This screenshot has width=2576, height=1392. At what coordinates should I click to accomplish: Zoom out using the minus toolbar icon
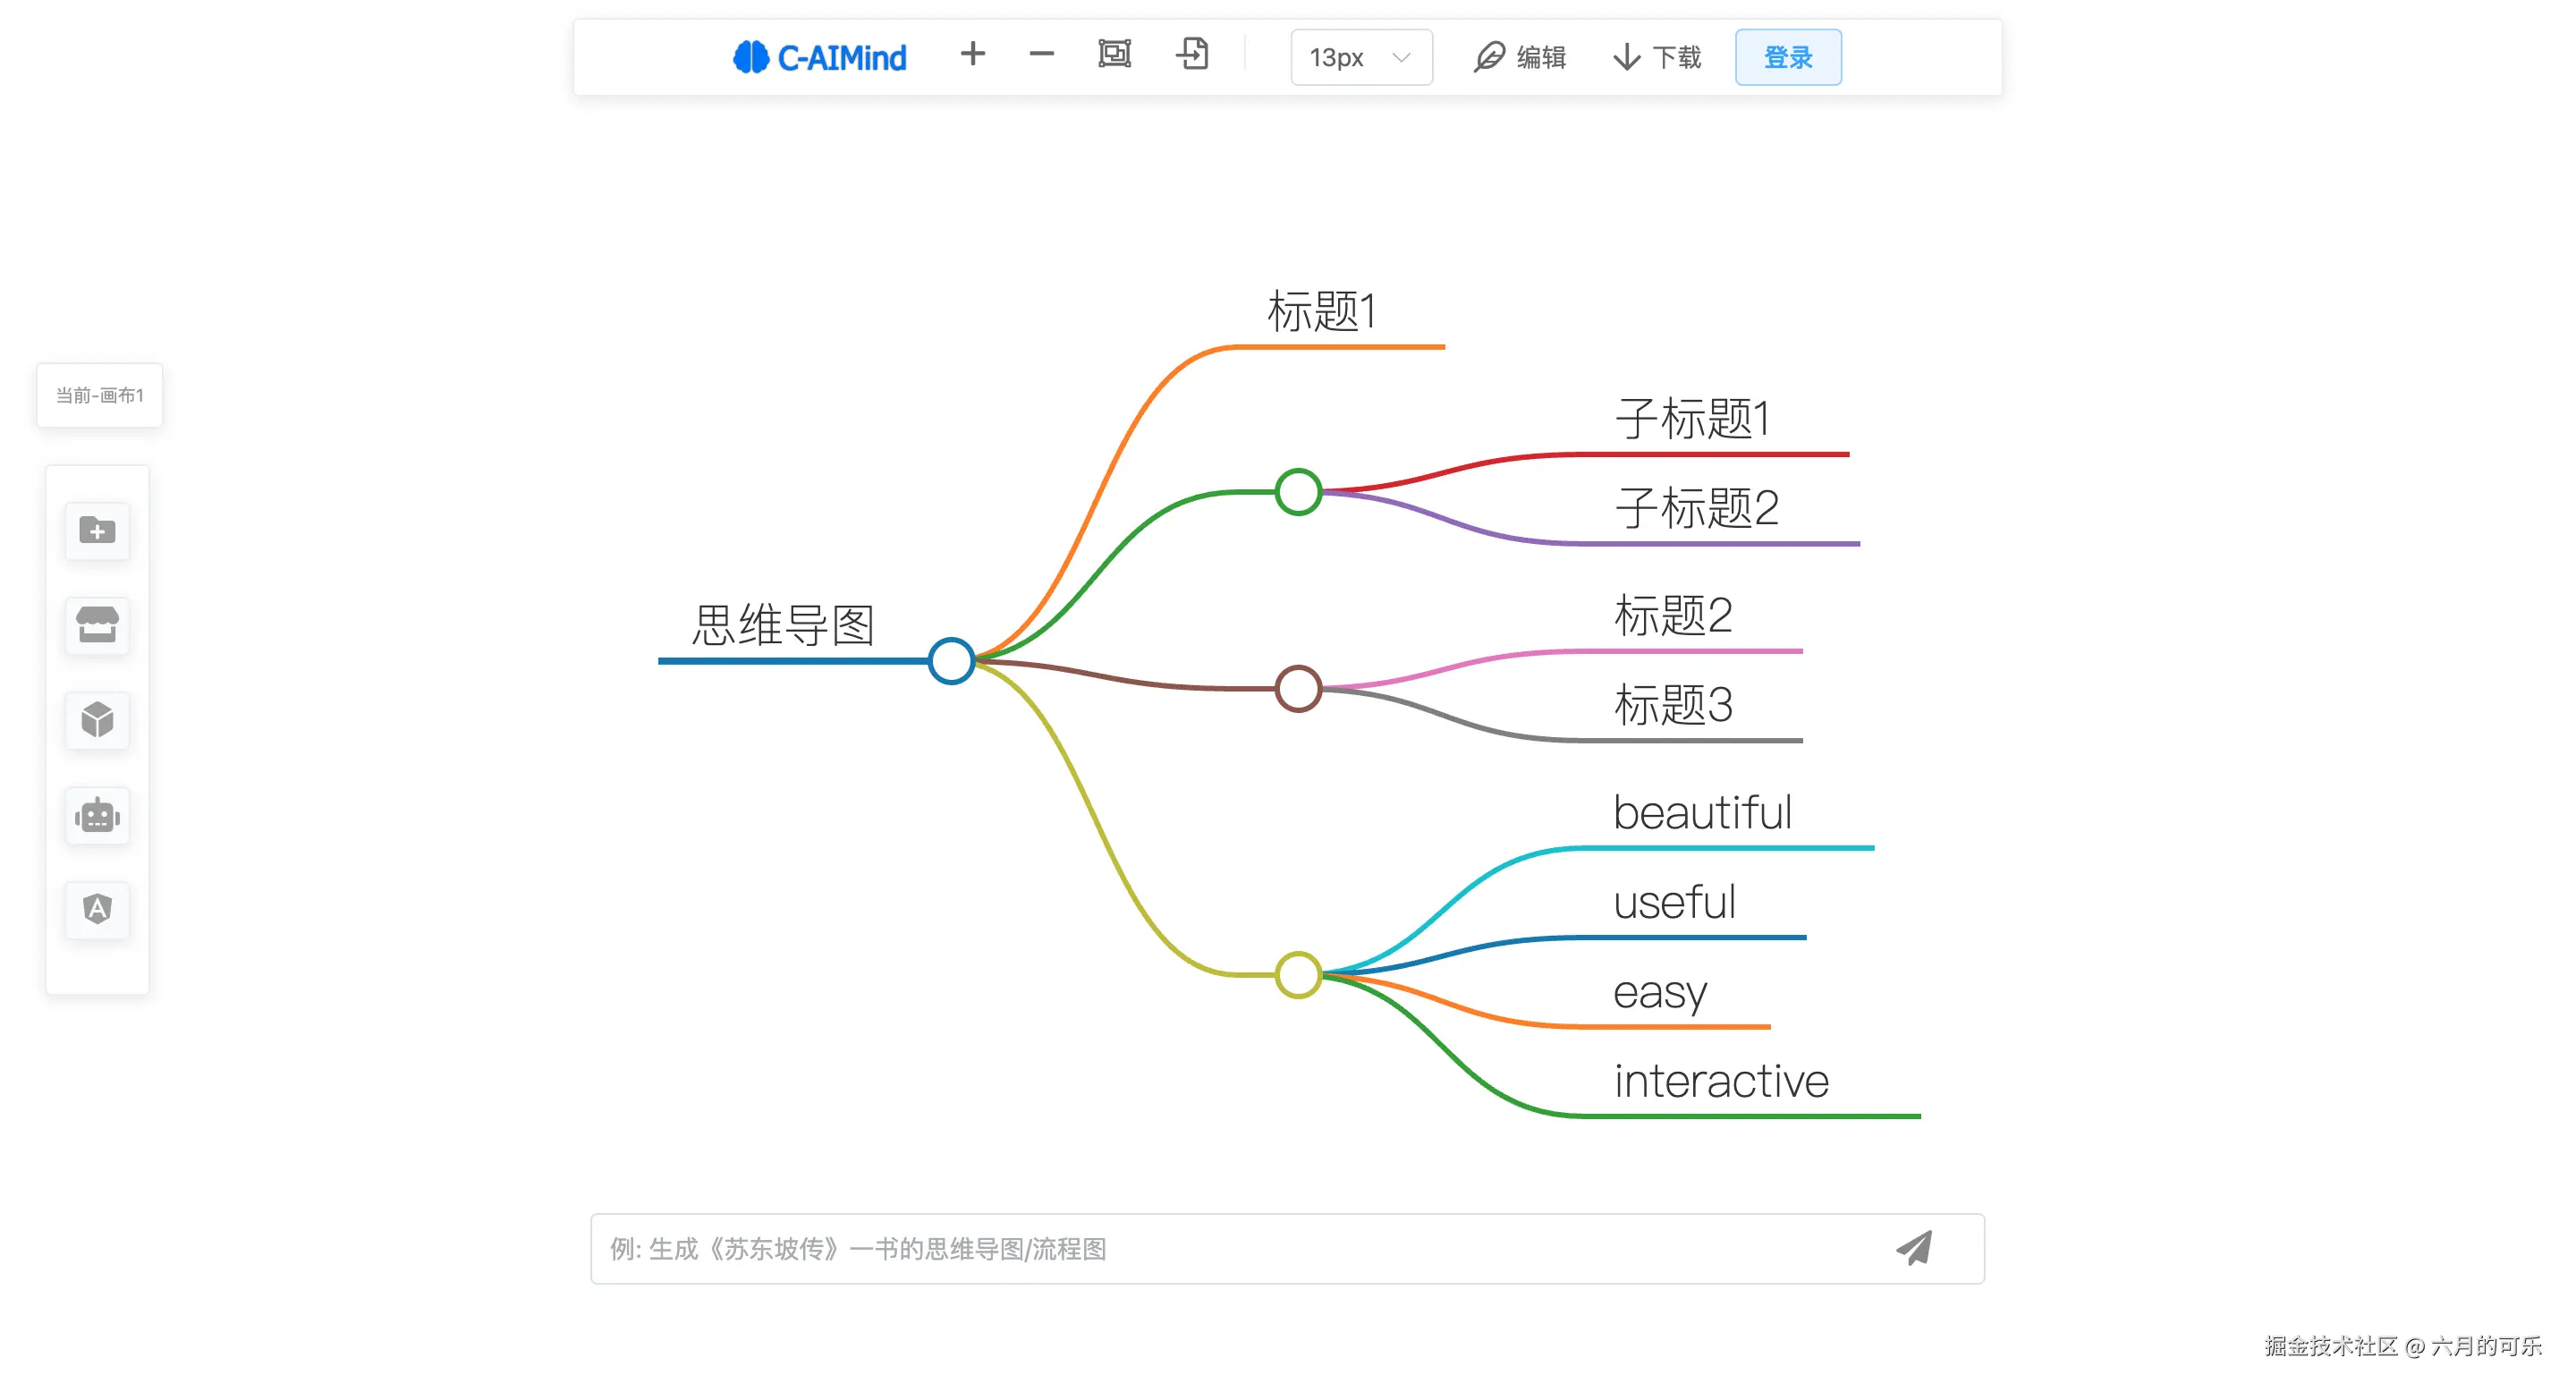click(x=1040, y=56)
